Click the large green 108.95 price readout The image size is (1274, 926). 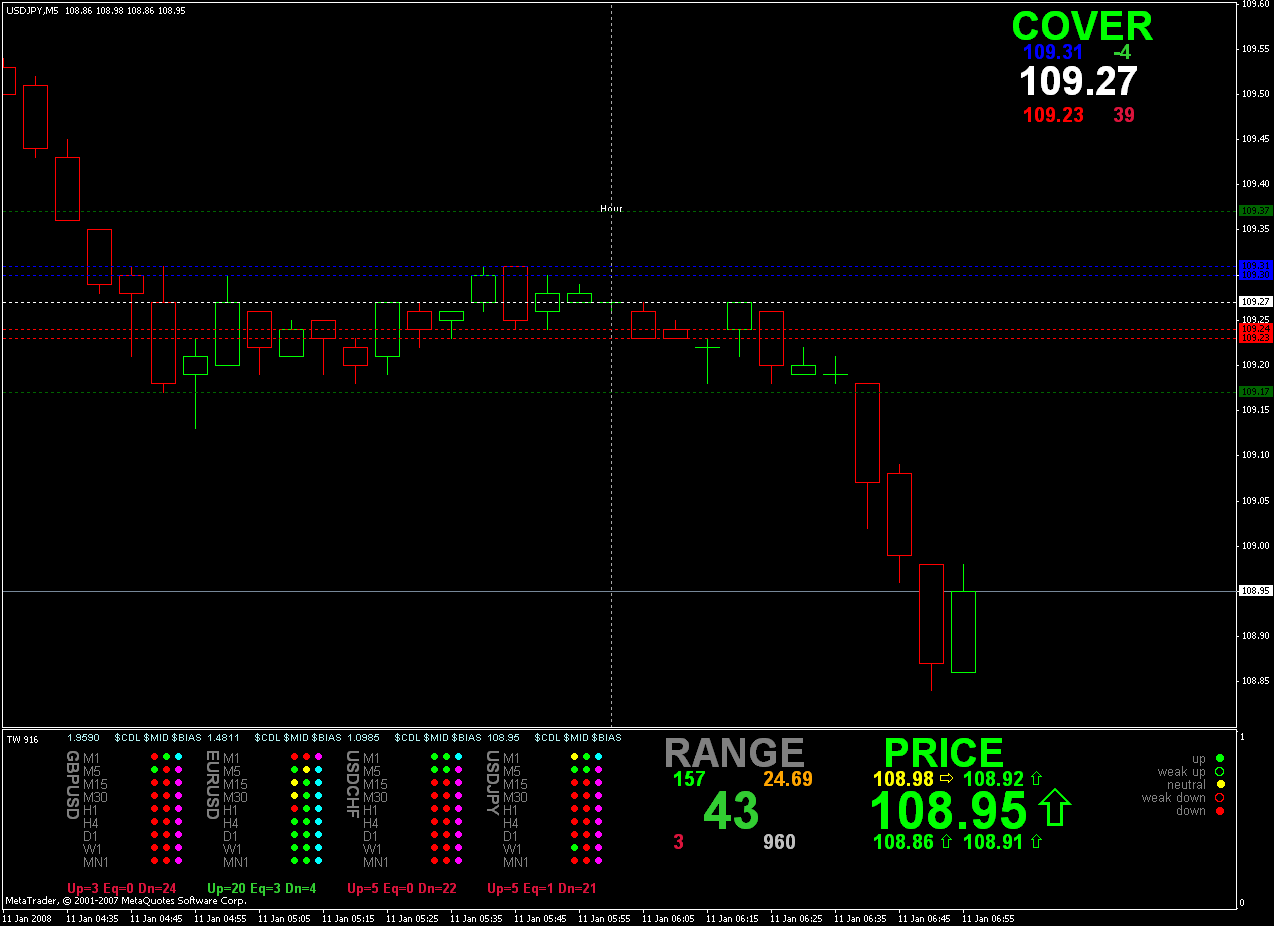coord(949,811)
